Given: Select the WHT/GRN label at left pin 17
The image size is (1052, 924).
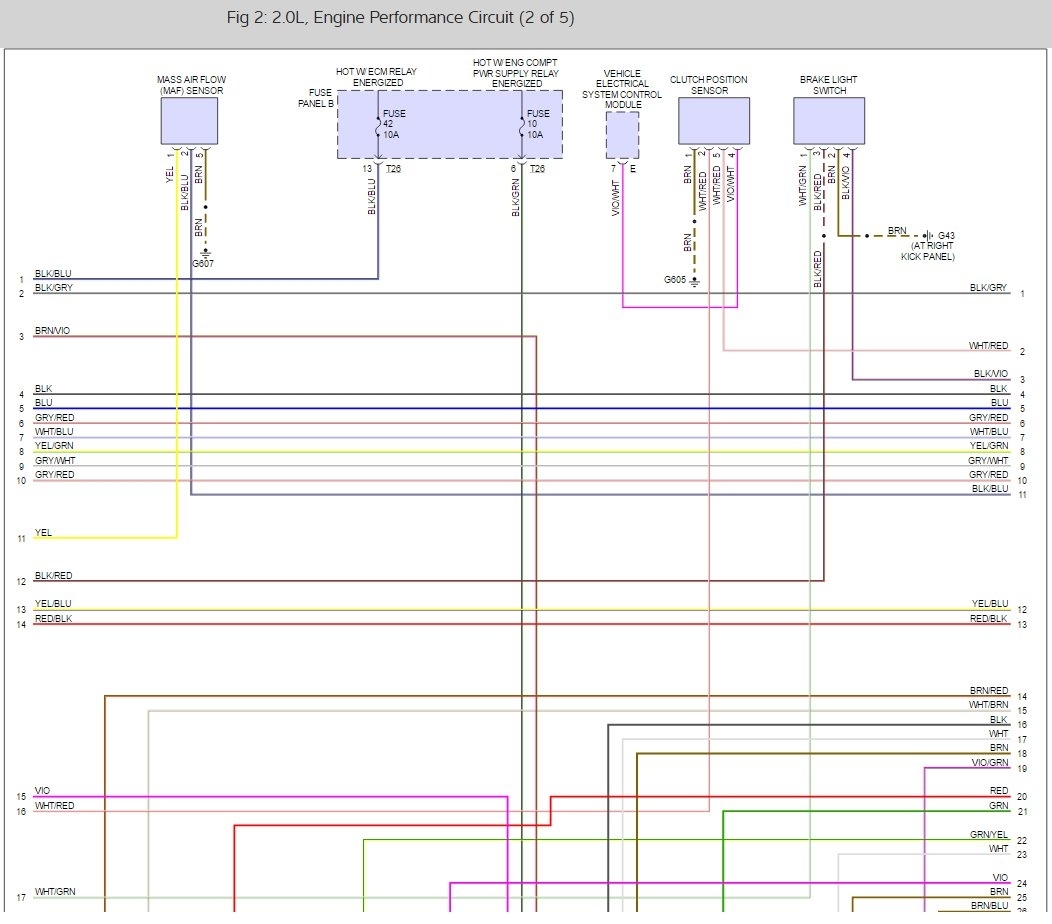Looking at the screenshot, I should click(x=55, y=891).
